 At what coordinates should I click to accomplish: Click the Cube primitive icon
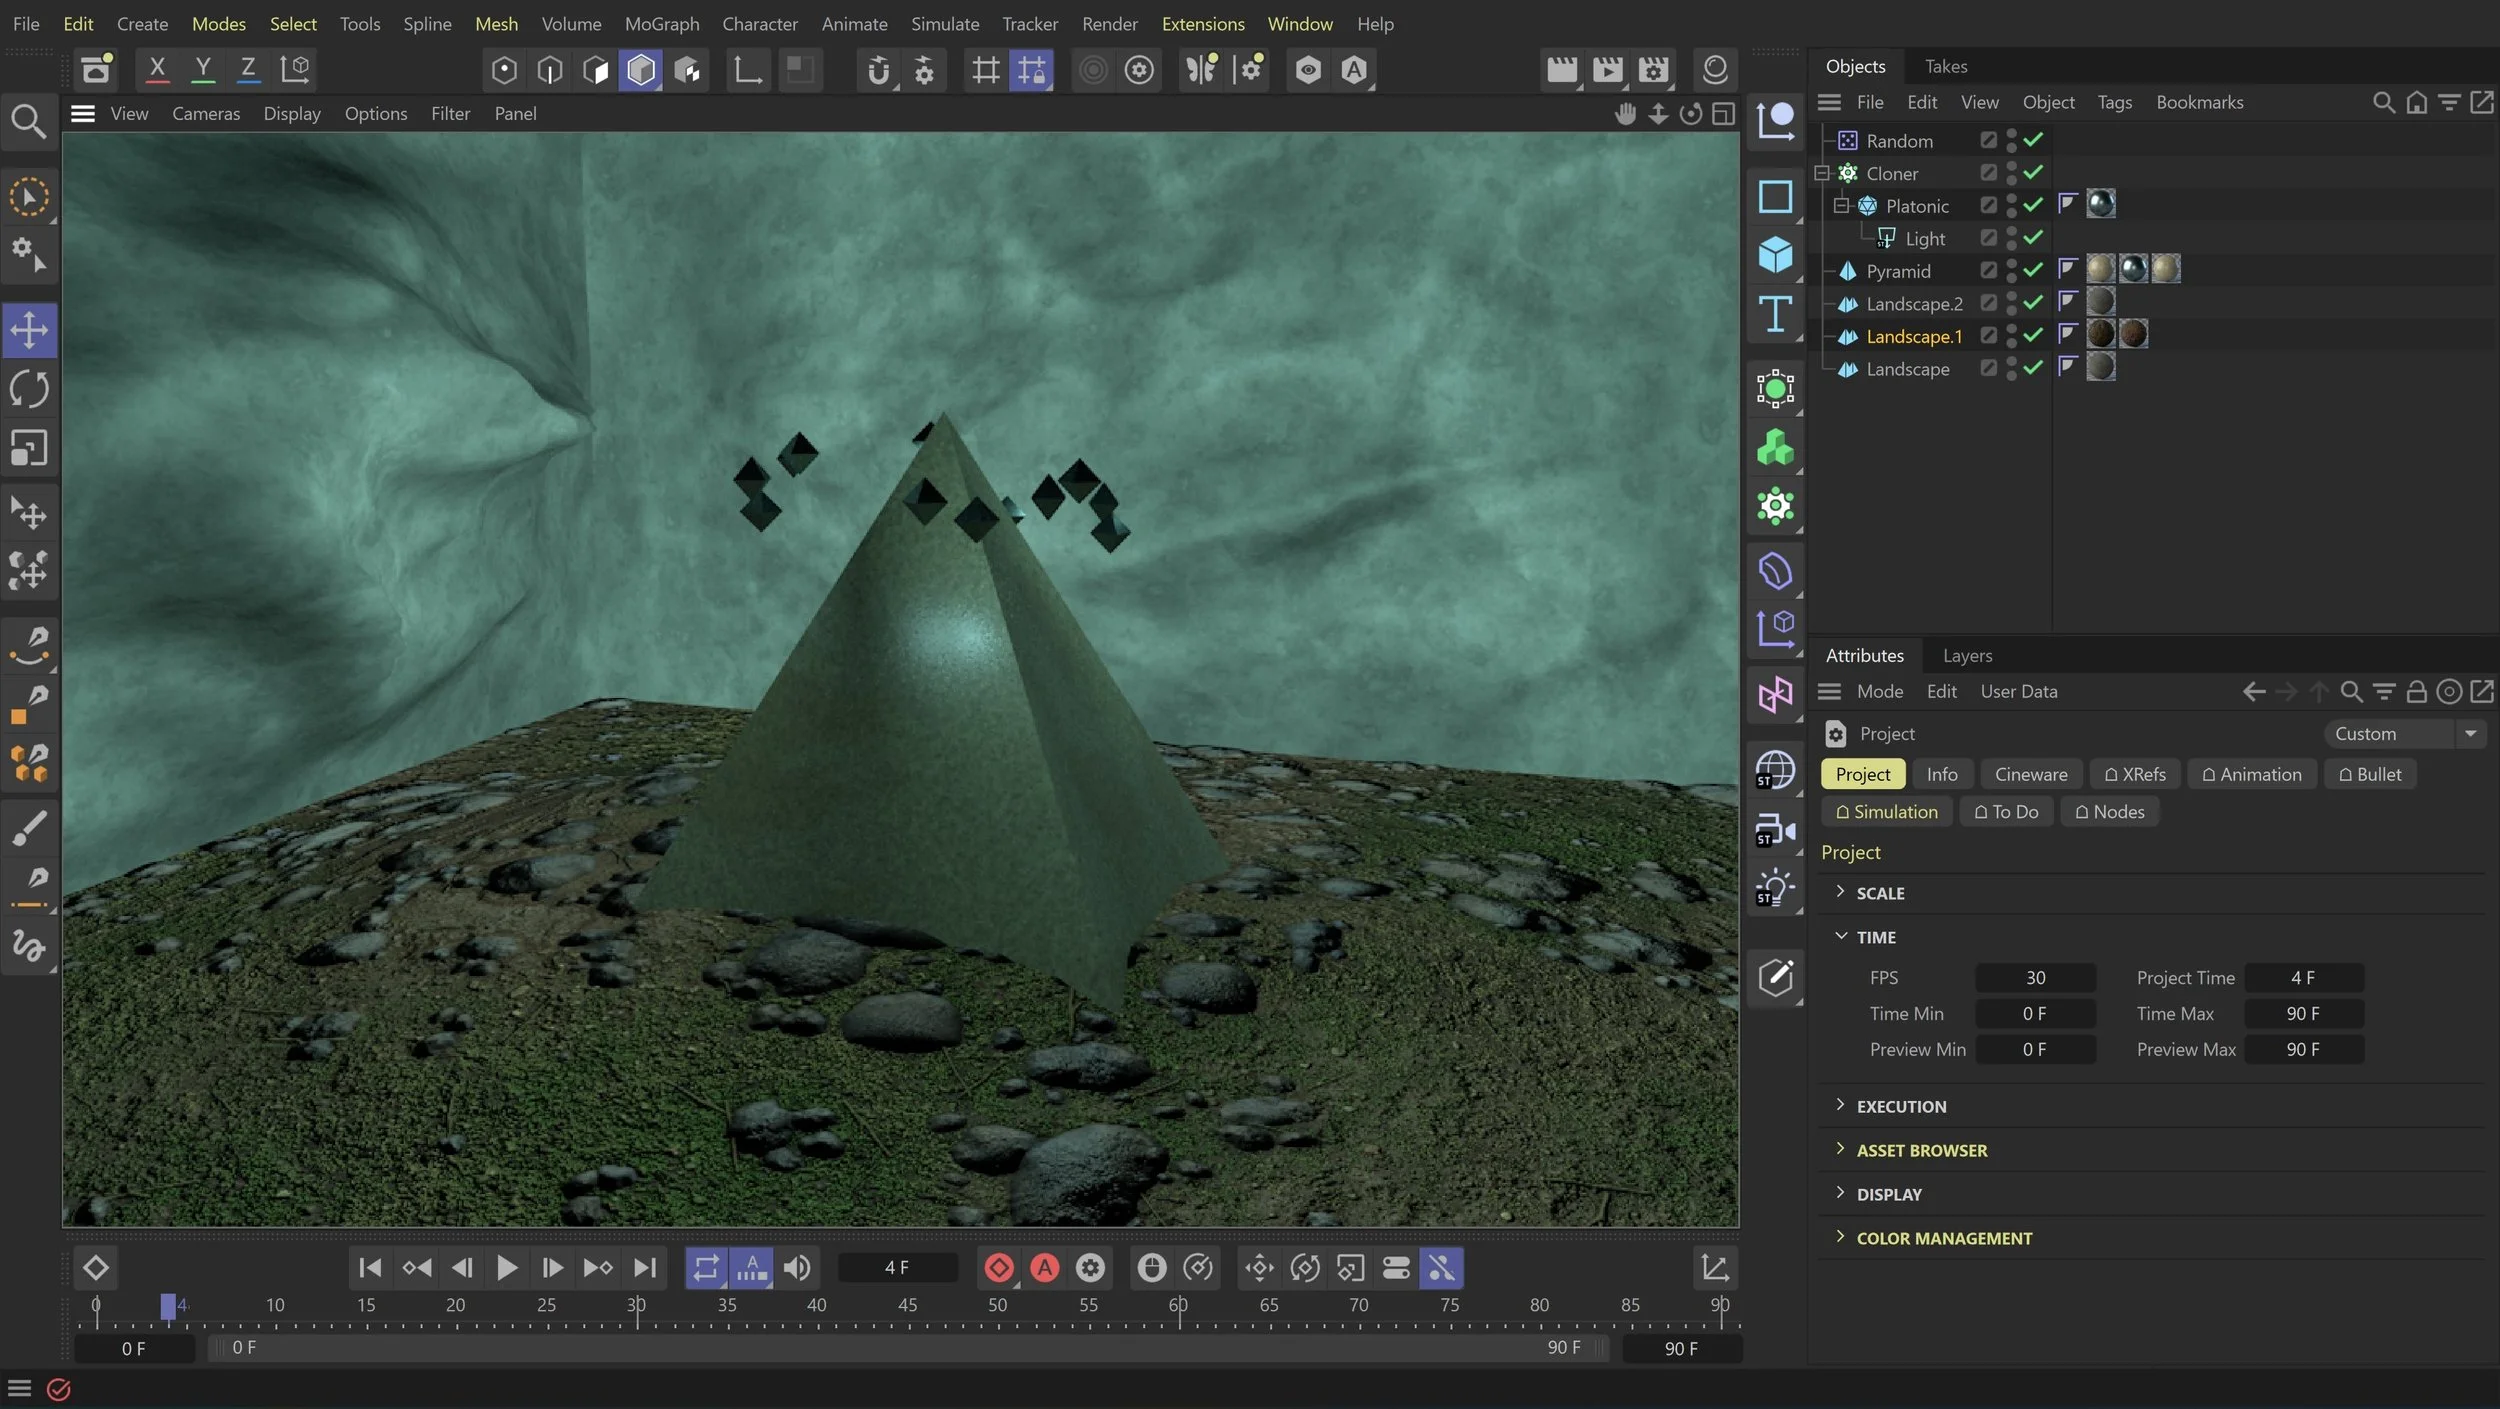(x=1775, y=254)
